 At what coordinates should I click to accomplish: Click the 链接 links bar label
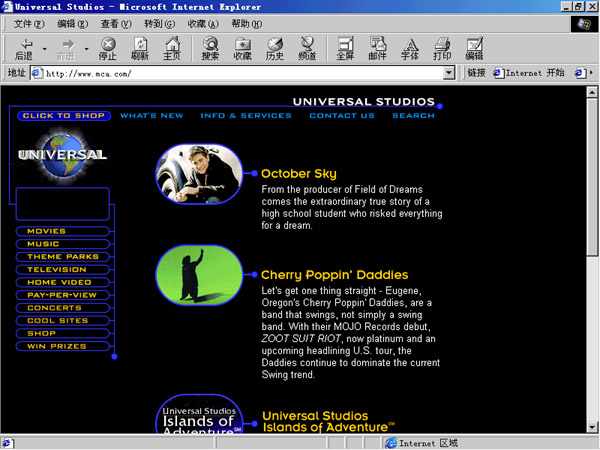coord(476,73)
